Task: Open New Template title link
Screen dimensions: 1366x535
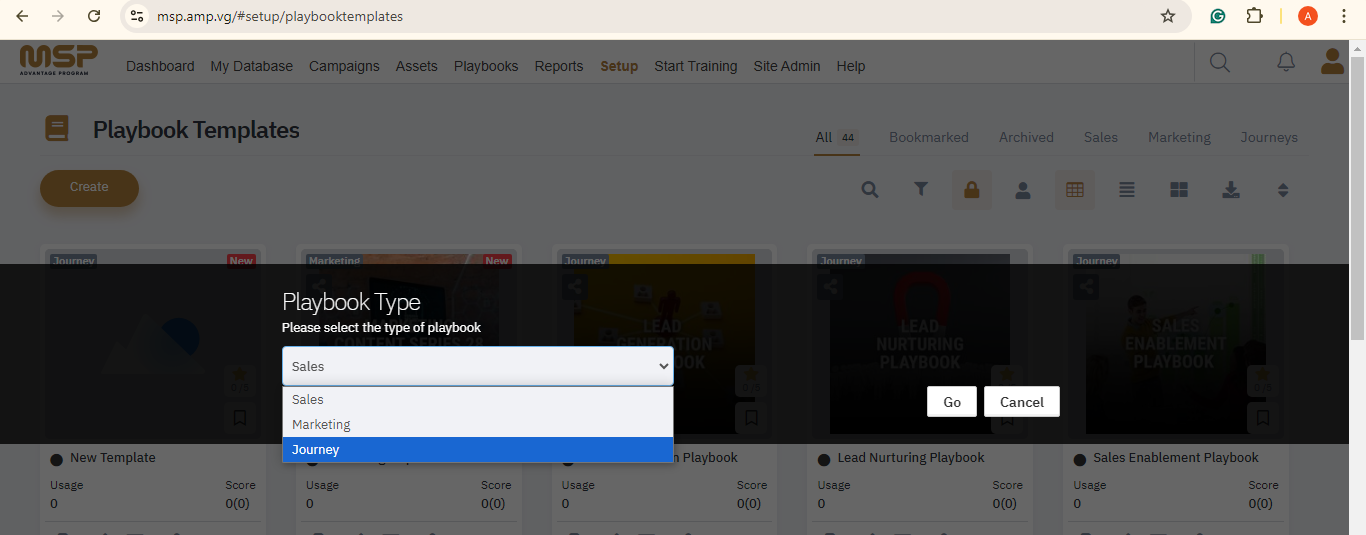Action: [x=113, y=458]
